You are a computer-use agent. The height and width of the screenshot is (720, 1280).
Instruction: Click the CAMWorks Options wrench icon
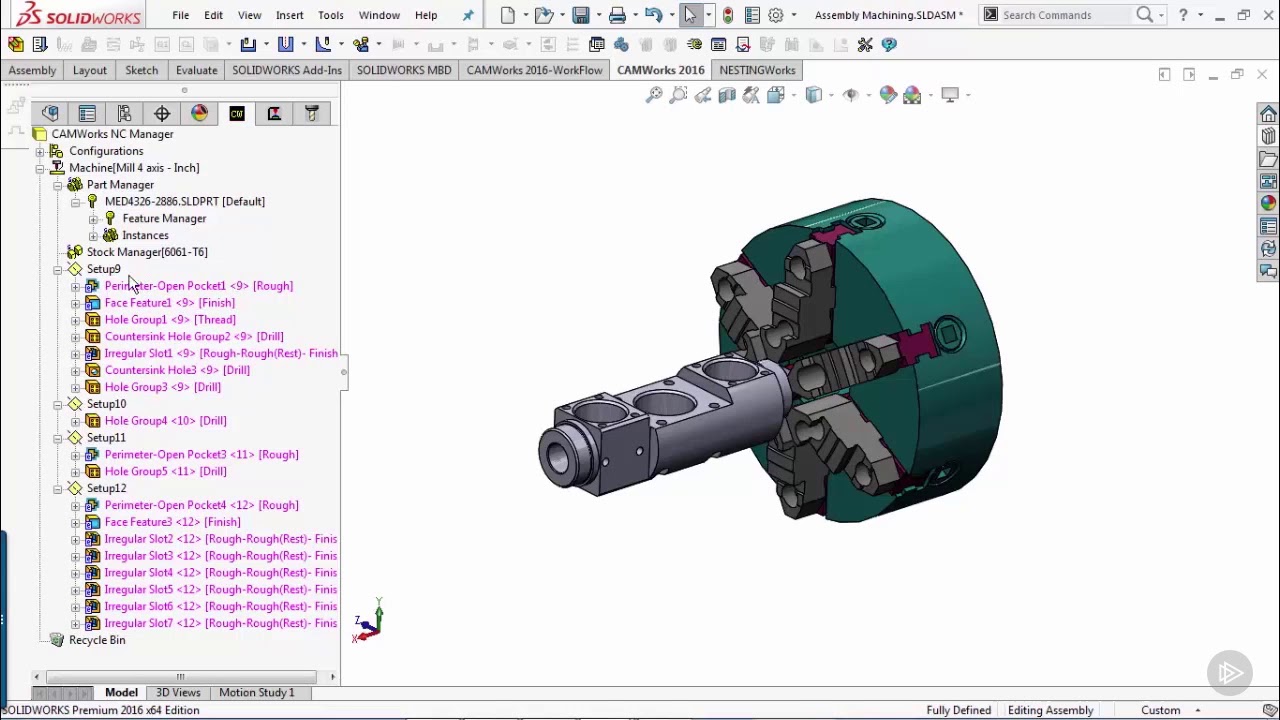point(865,44)
